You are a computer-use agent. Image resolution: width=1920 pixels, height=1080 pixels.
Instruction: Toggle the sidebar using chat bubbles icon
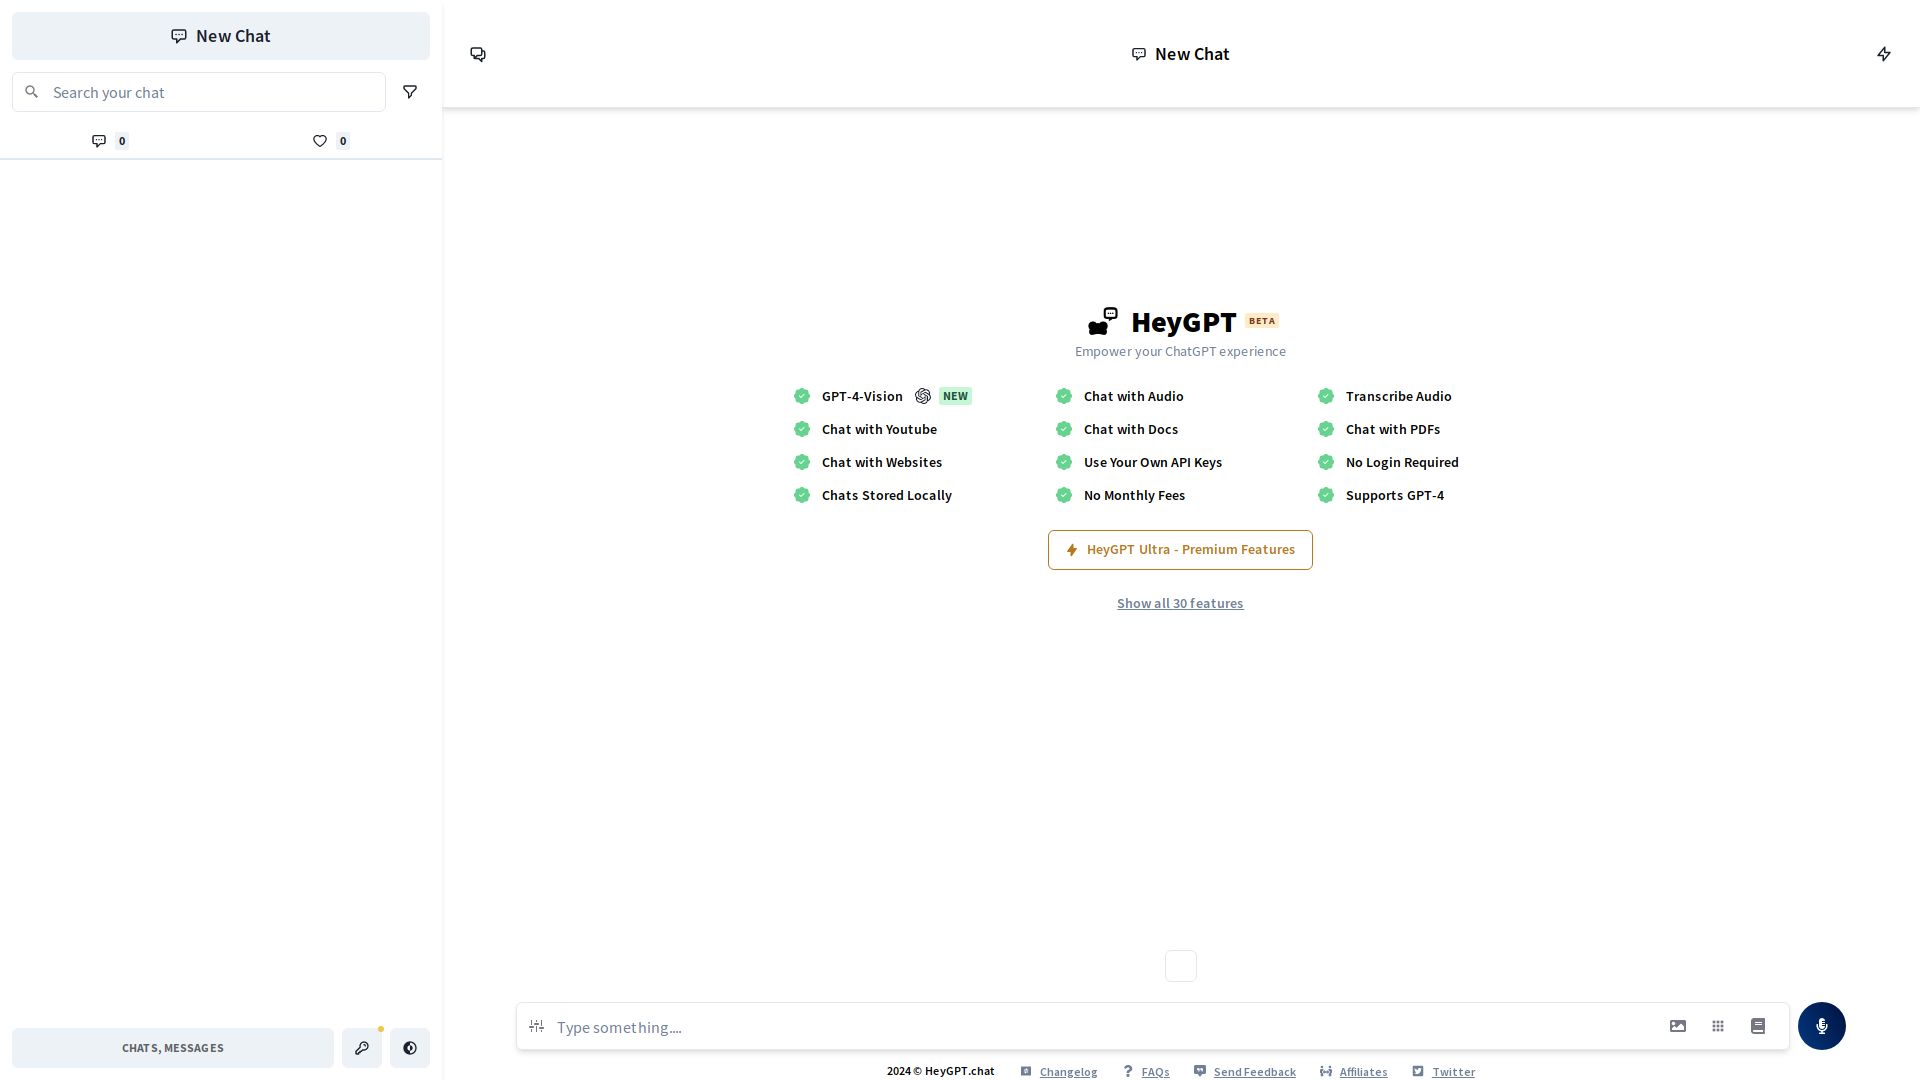point(478,54)
